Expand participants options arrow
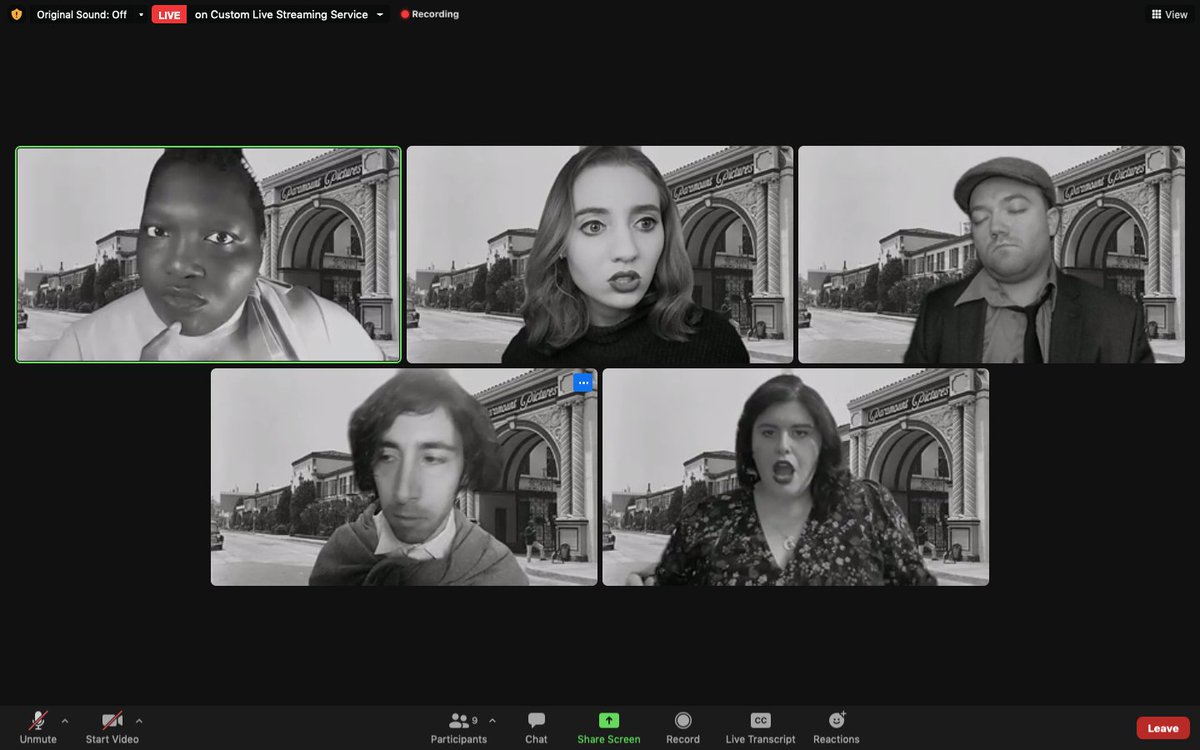The width and height of the screenshot is (1200, 750). (x=492, y=720)
